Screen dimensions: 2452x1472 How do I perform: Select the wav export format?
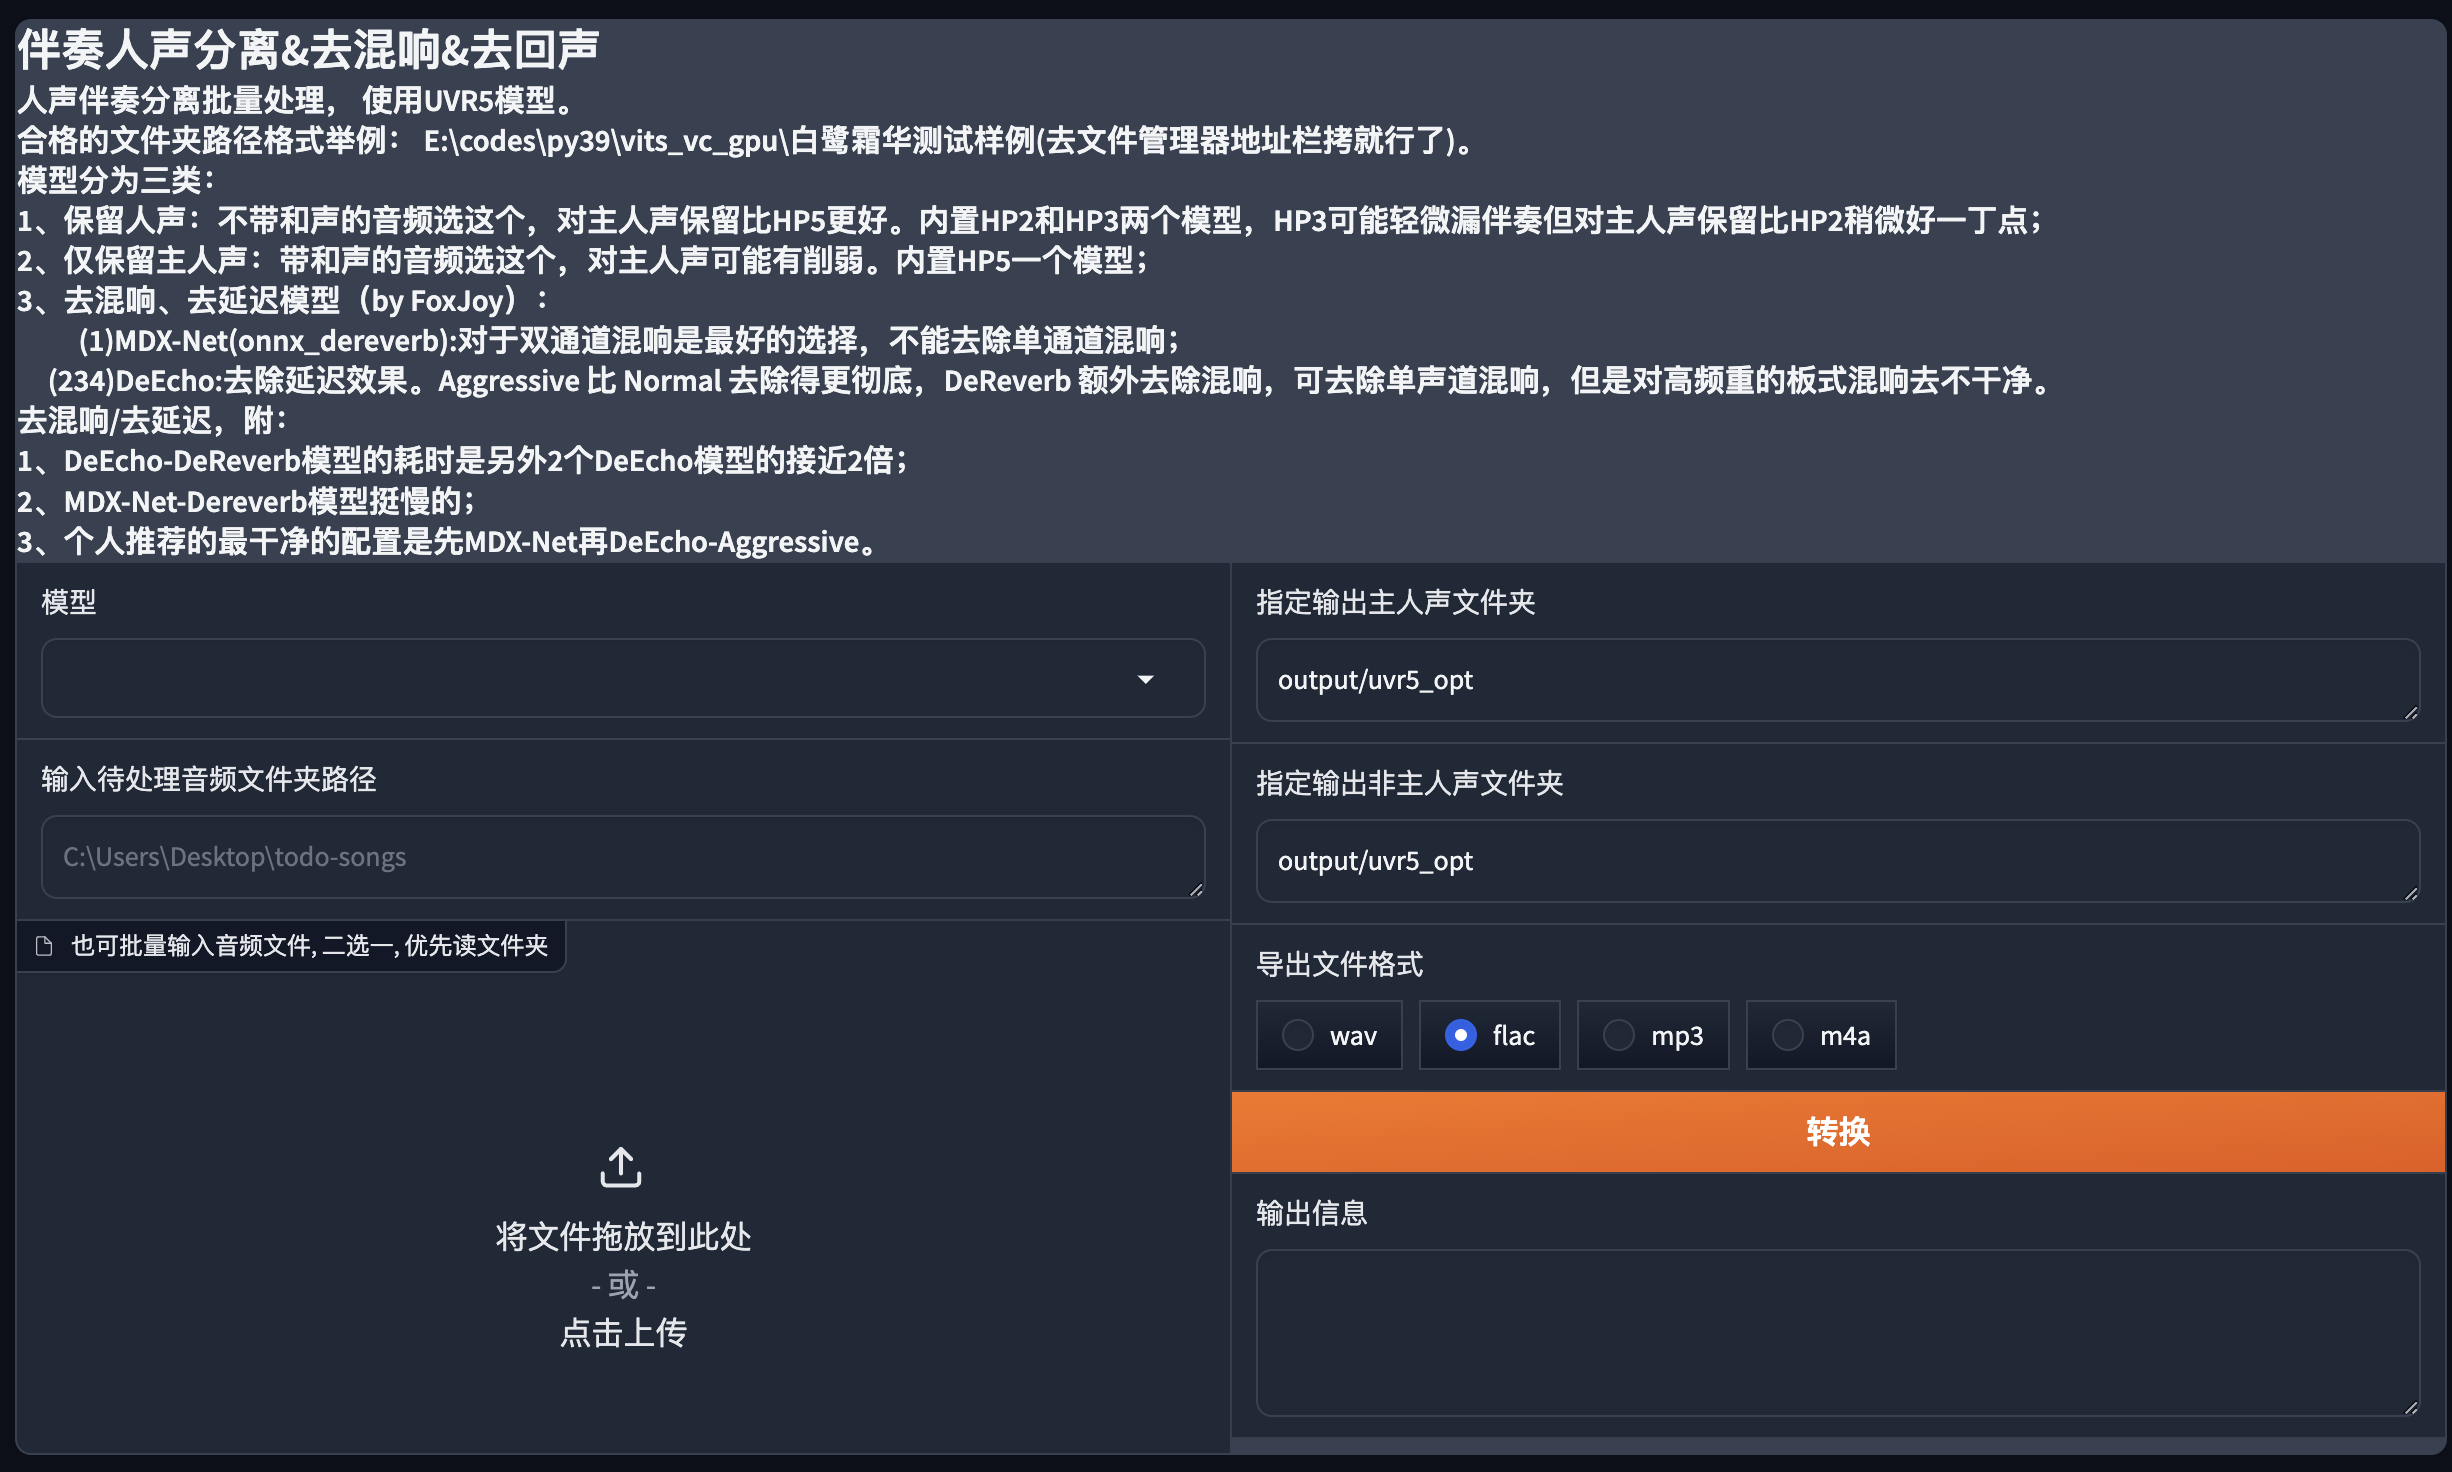[x=1299, y=1035]
